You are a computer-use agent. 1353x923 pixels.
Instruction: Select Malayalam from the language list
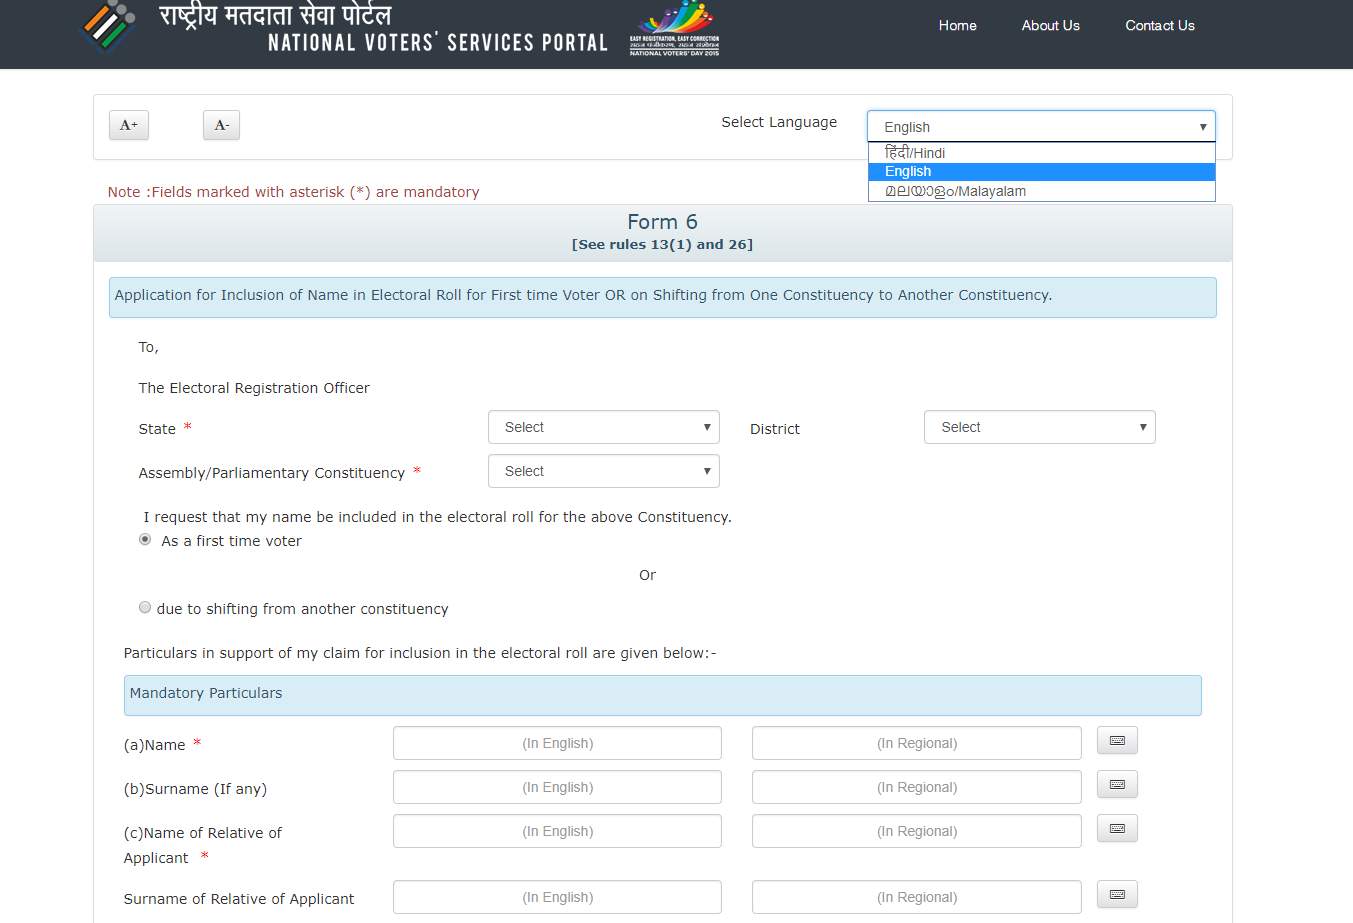(955, 191)
